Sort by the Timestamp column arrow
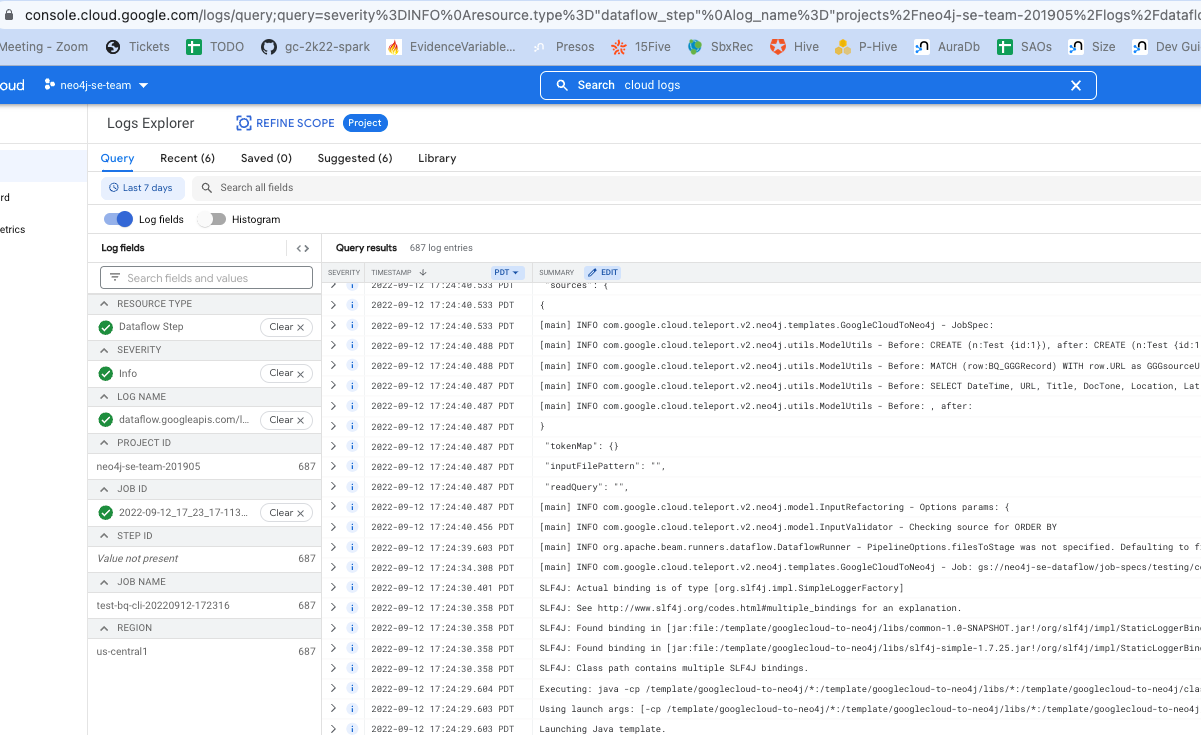The image size is (1201, 735). tap(423, 272)
